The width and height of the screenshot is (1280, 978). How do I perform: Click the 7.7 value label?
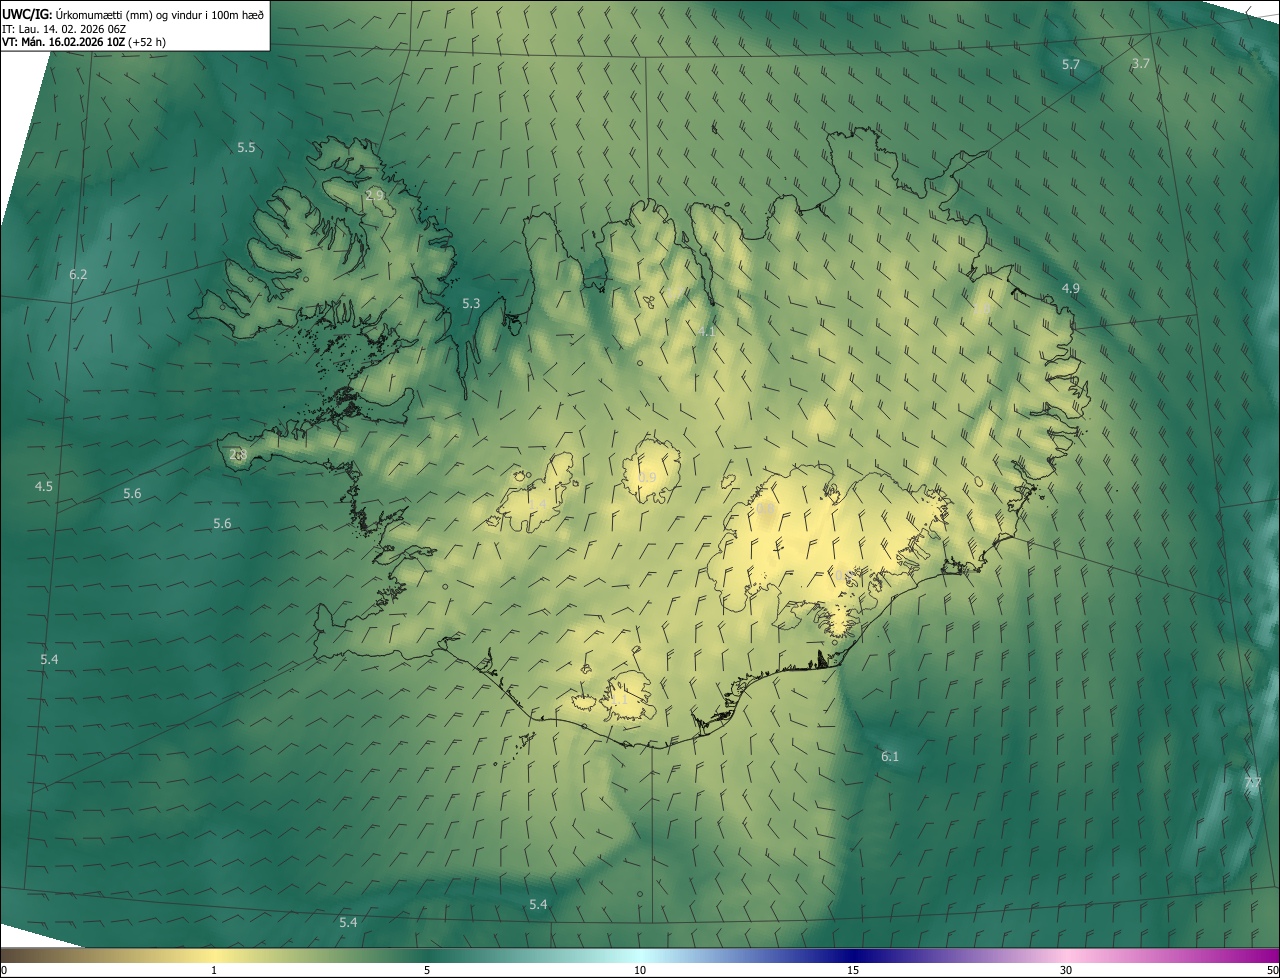click(1253, 782)
